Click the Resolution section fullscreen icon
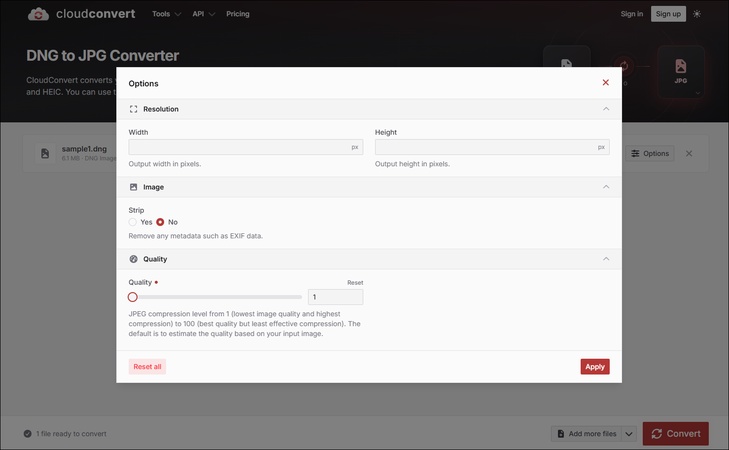The image size is (729, 450). click(x=133, y=109)
